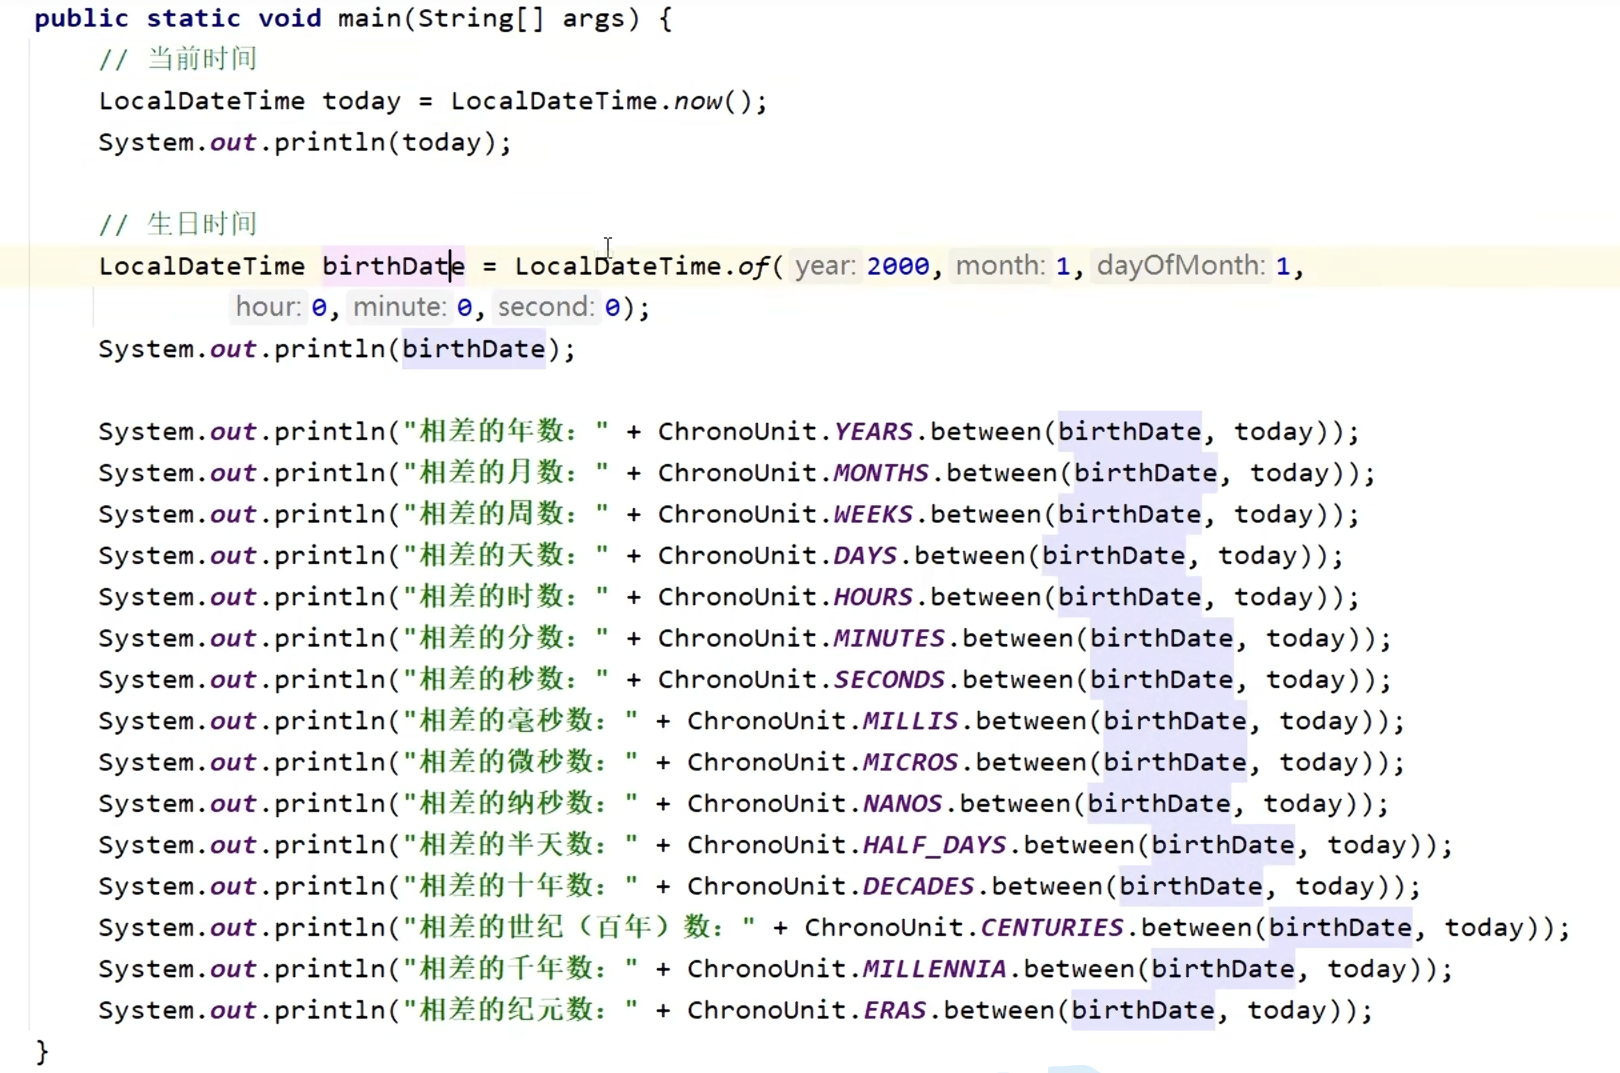The width and height of the screenshot is (1620, 1073).
Task: Click the WEEKS enum constant
Action: point(873,515)
